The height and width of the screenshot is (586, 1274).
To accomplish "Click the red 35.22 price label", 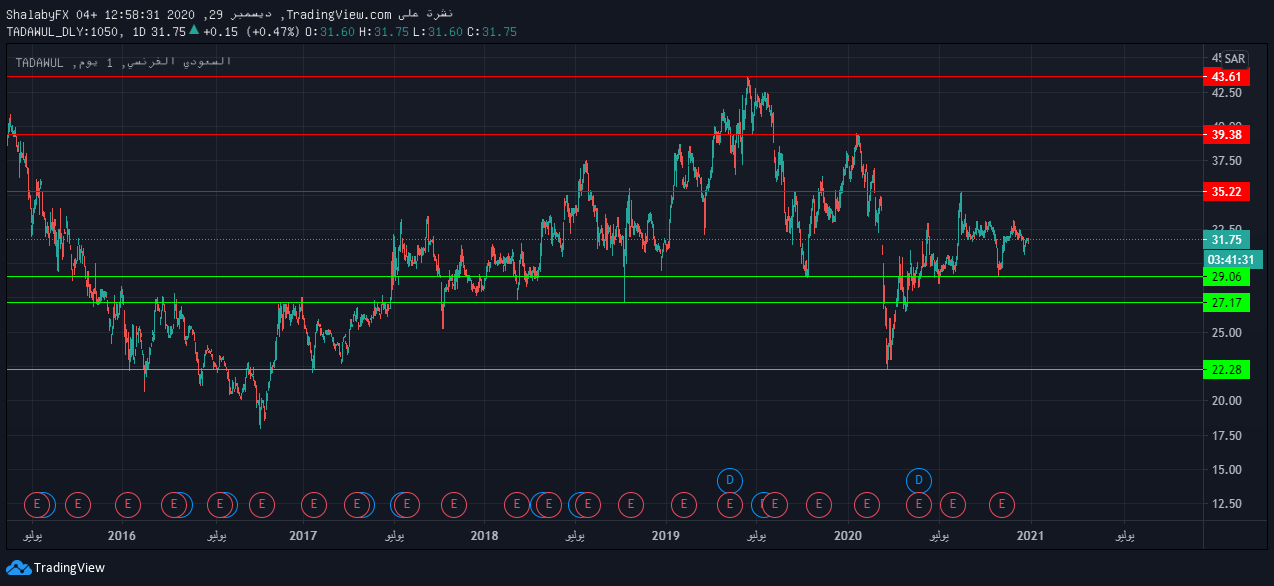I will [1226, 191].
